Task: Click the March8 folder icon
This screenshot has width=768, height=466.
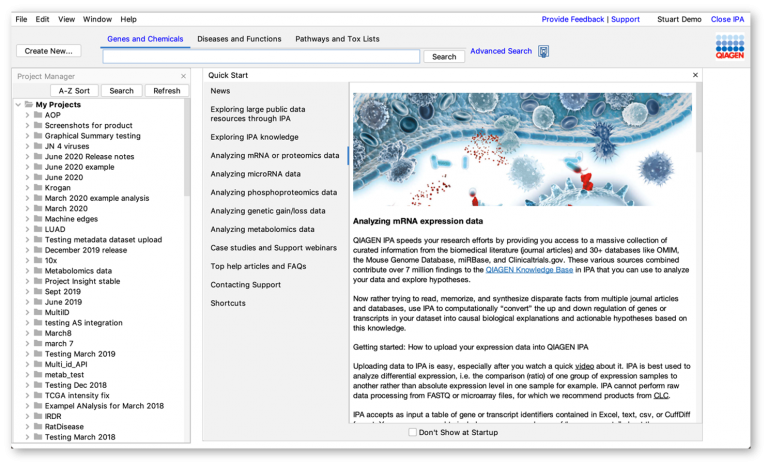Action: point(38,333)
